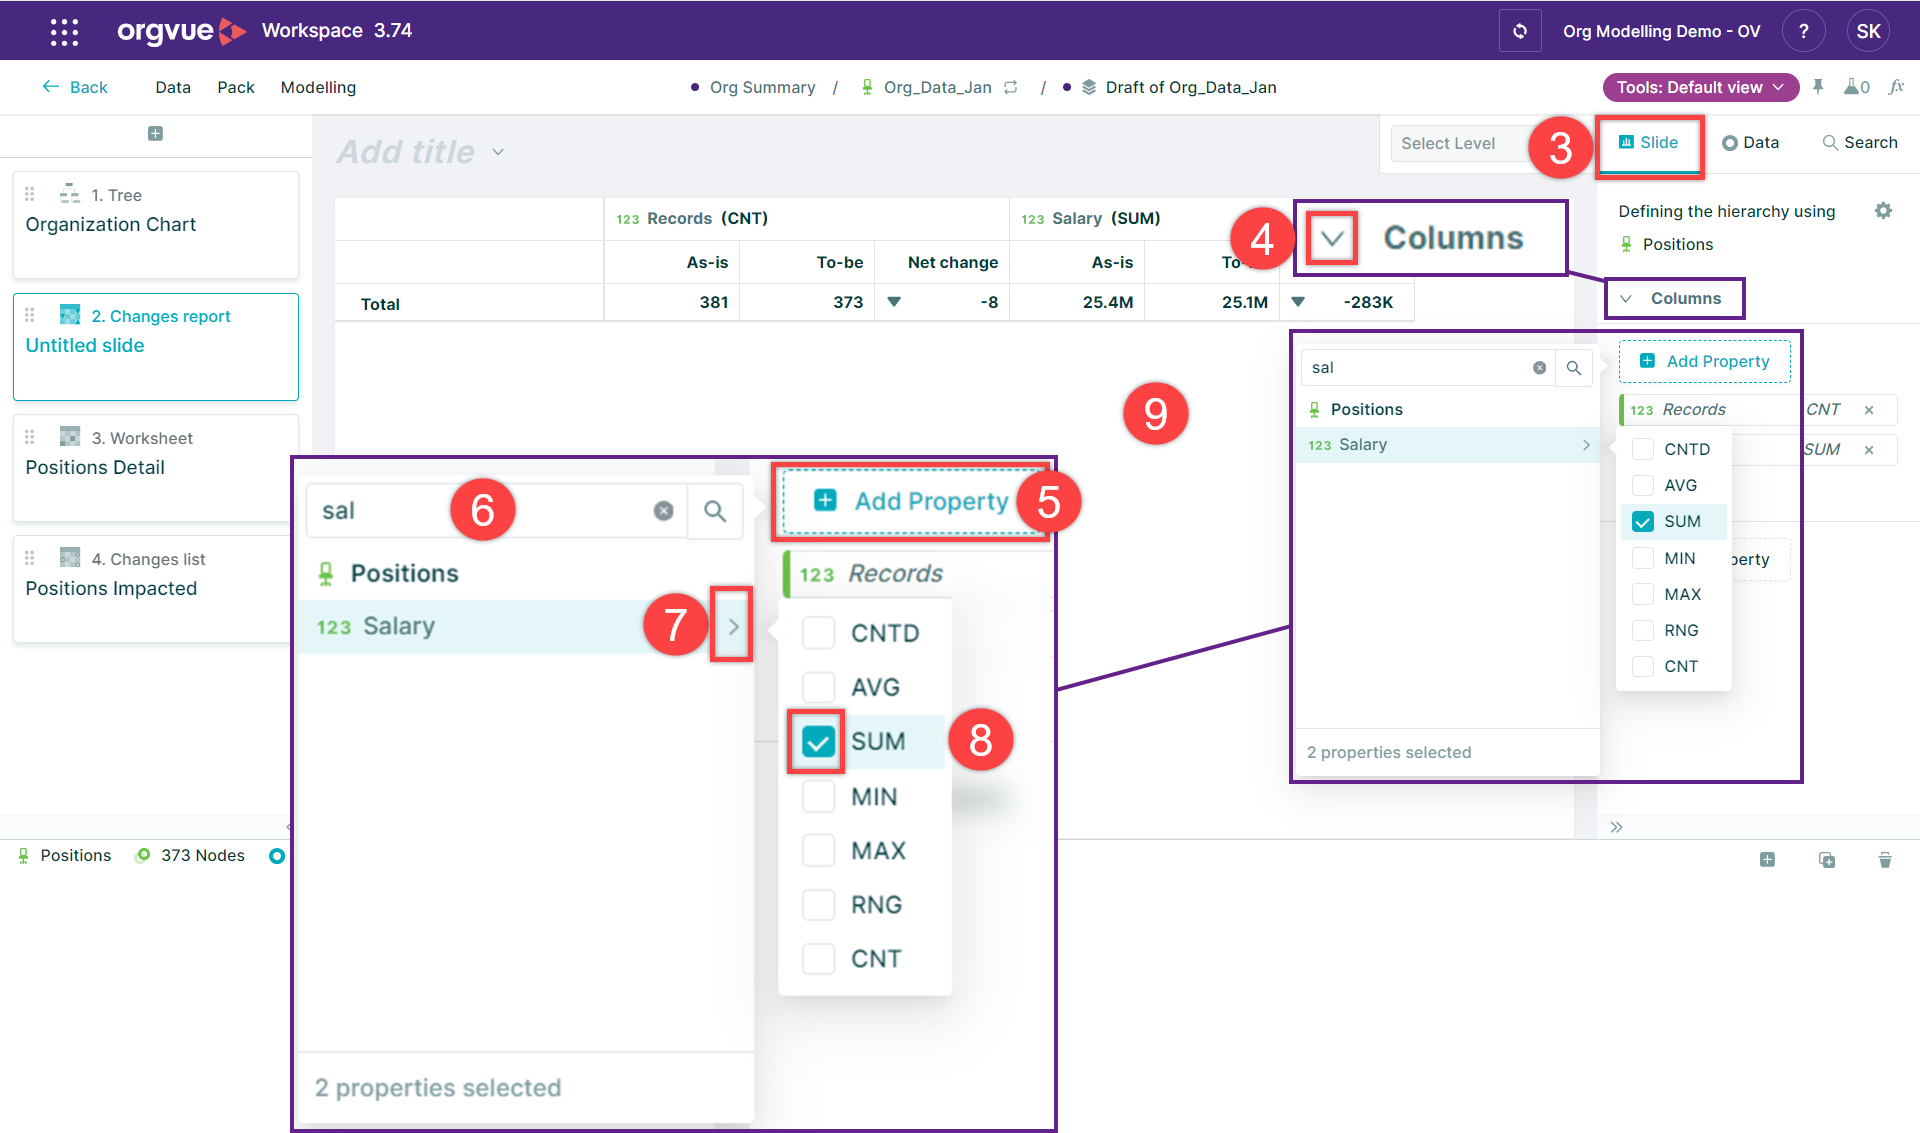Tick the RNG checkbox in the small right panel list
The height and width of the screenshot is (1133, 1920).
(x=1642, y=630)
